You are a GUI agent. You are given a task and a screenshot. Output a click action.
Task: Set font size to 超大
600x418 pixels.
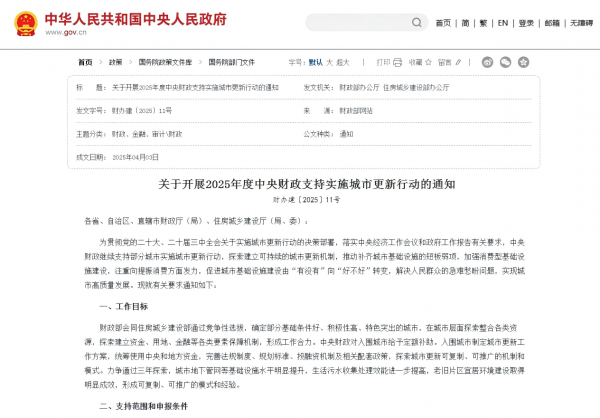tap(343, 62)
